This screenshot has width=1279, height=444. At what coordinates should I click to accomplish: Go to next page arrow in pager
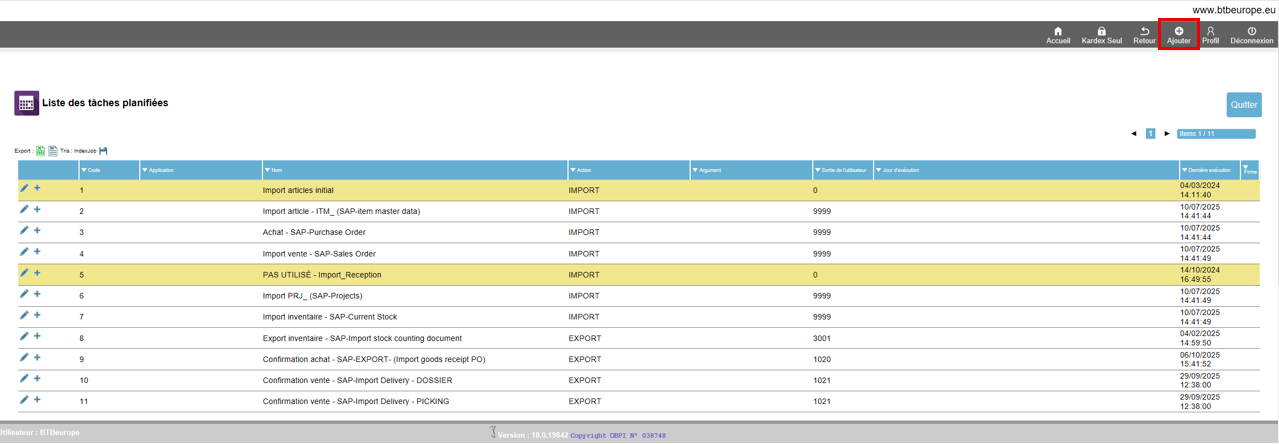pos(1166,134)
